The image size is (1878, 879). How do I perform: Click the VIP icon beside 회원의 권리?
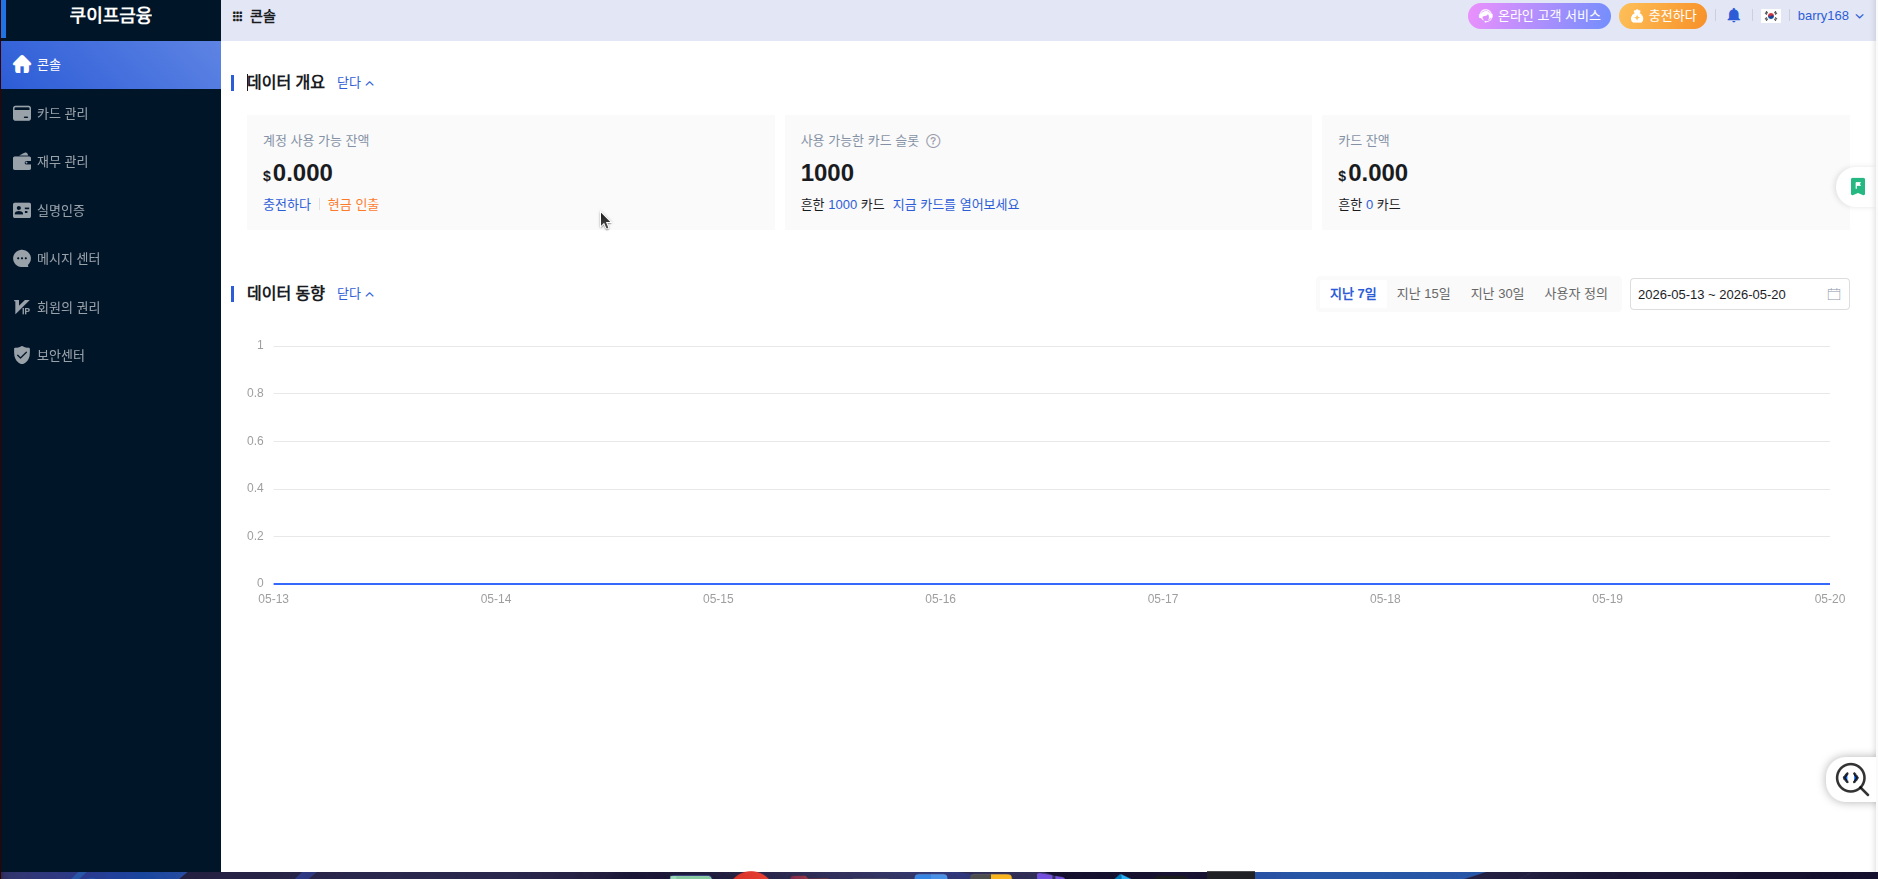coord(22,307)
